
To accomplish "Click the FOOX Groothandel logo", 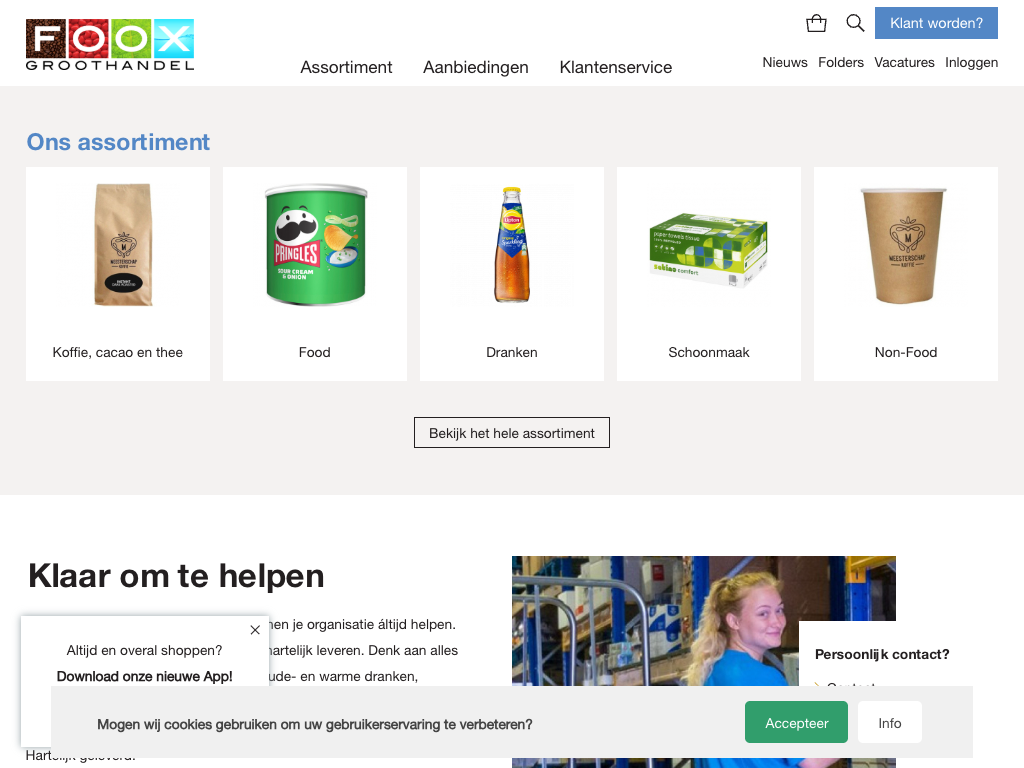I will pyautogui.click(x=110, y=44).
